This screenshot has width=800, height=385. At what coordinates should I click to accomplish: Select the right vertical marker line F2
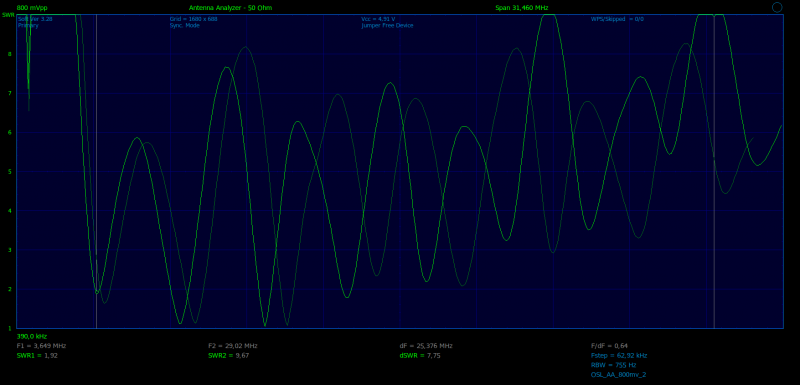pyautogui.click(x=714, y=171)
